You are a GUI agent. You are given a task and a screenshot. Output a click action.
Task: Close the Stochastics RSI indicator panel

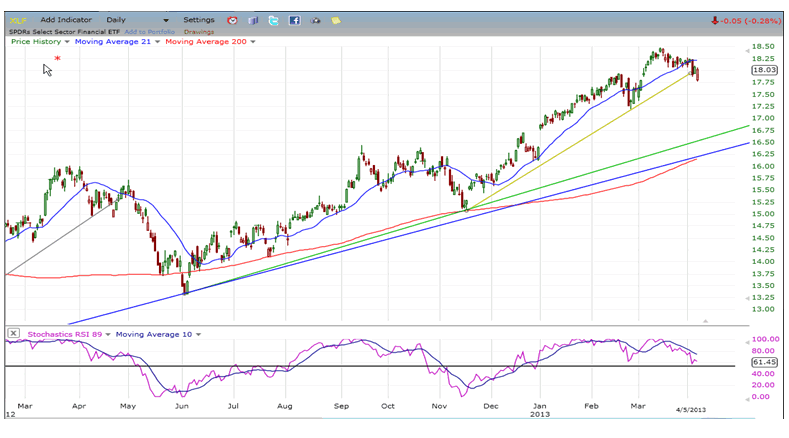click(13, 333)
